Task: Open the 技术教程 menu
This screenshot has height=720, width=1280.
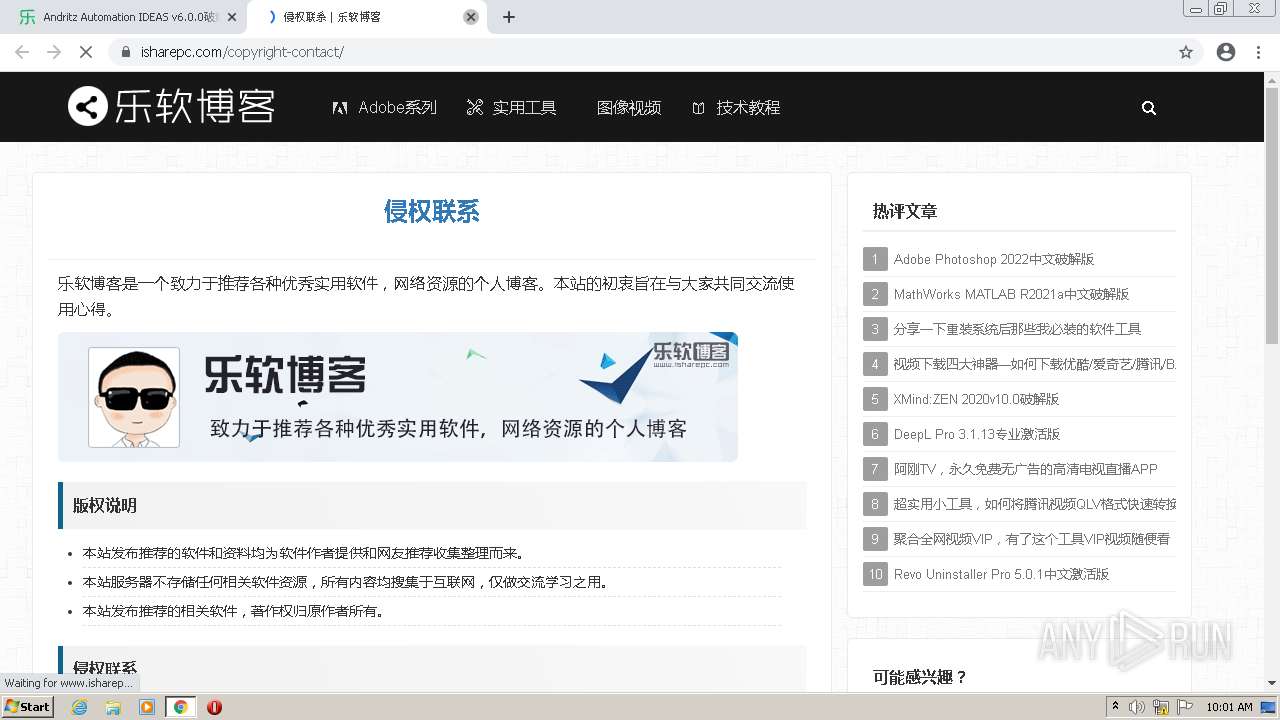Action: [x=736, y=107]
